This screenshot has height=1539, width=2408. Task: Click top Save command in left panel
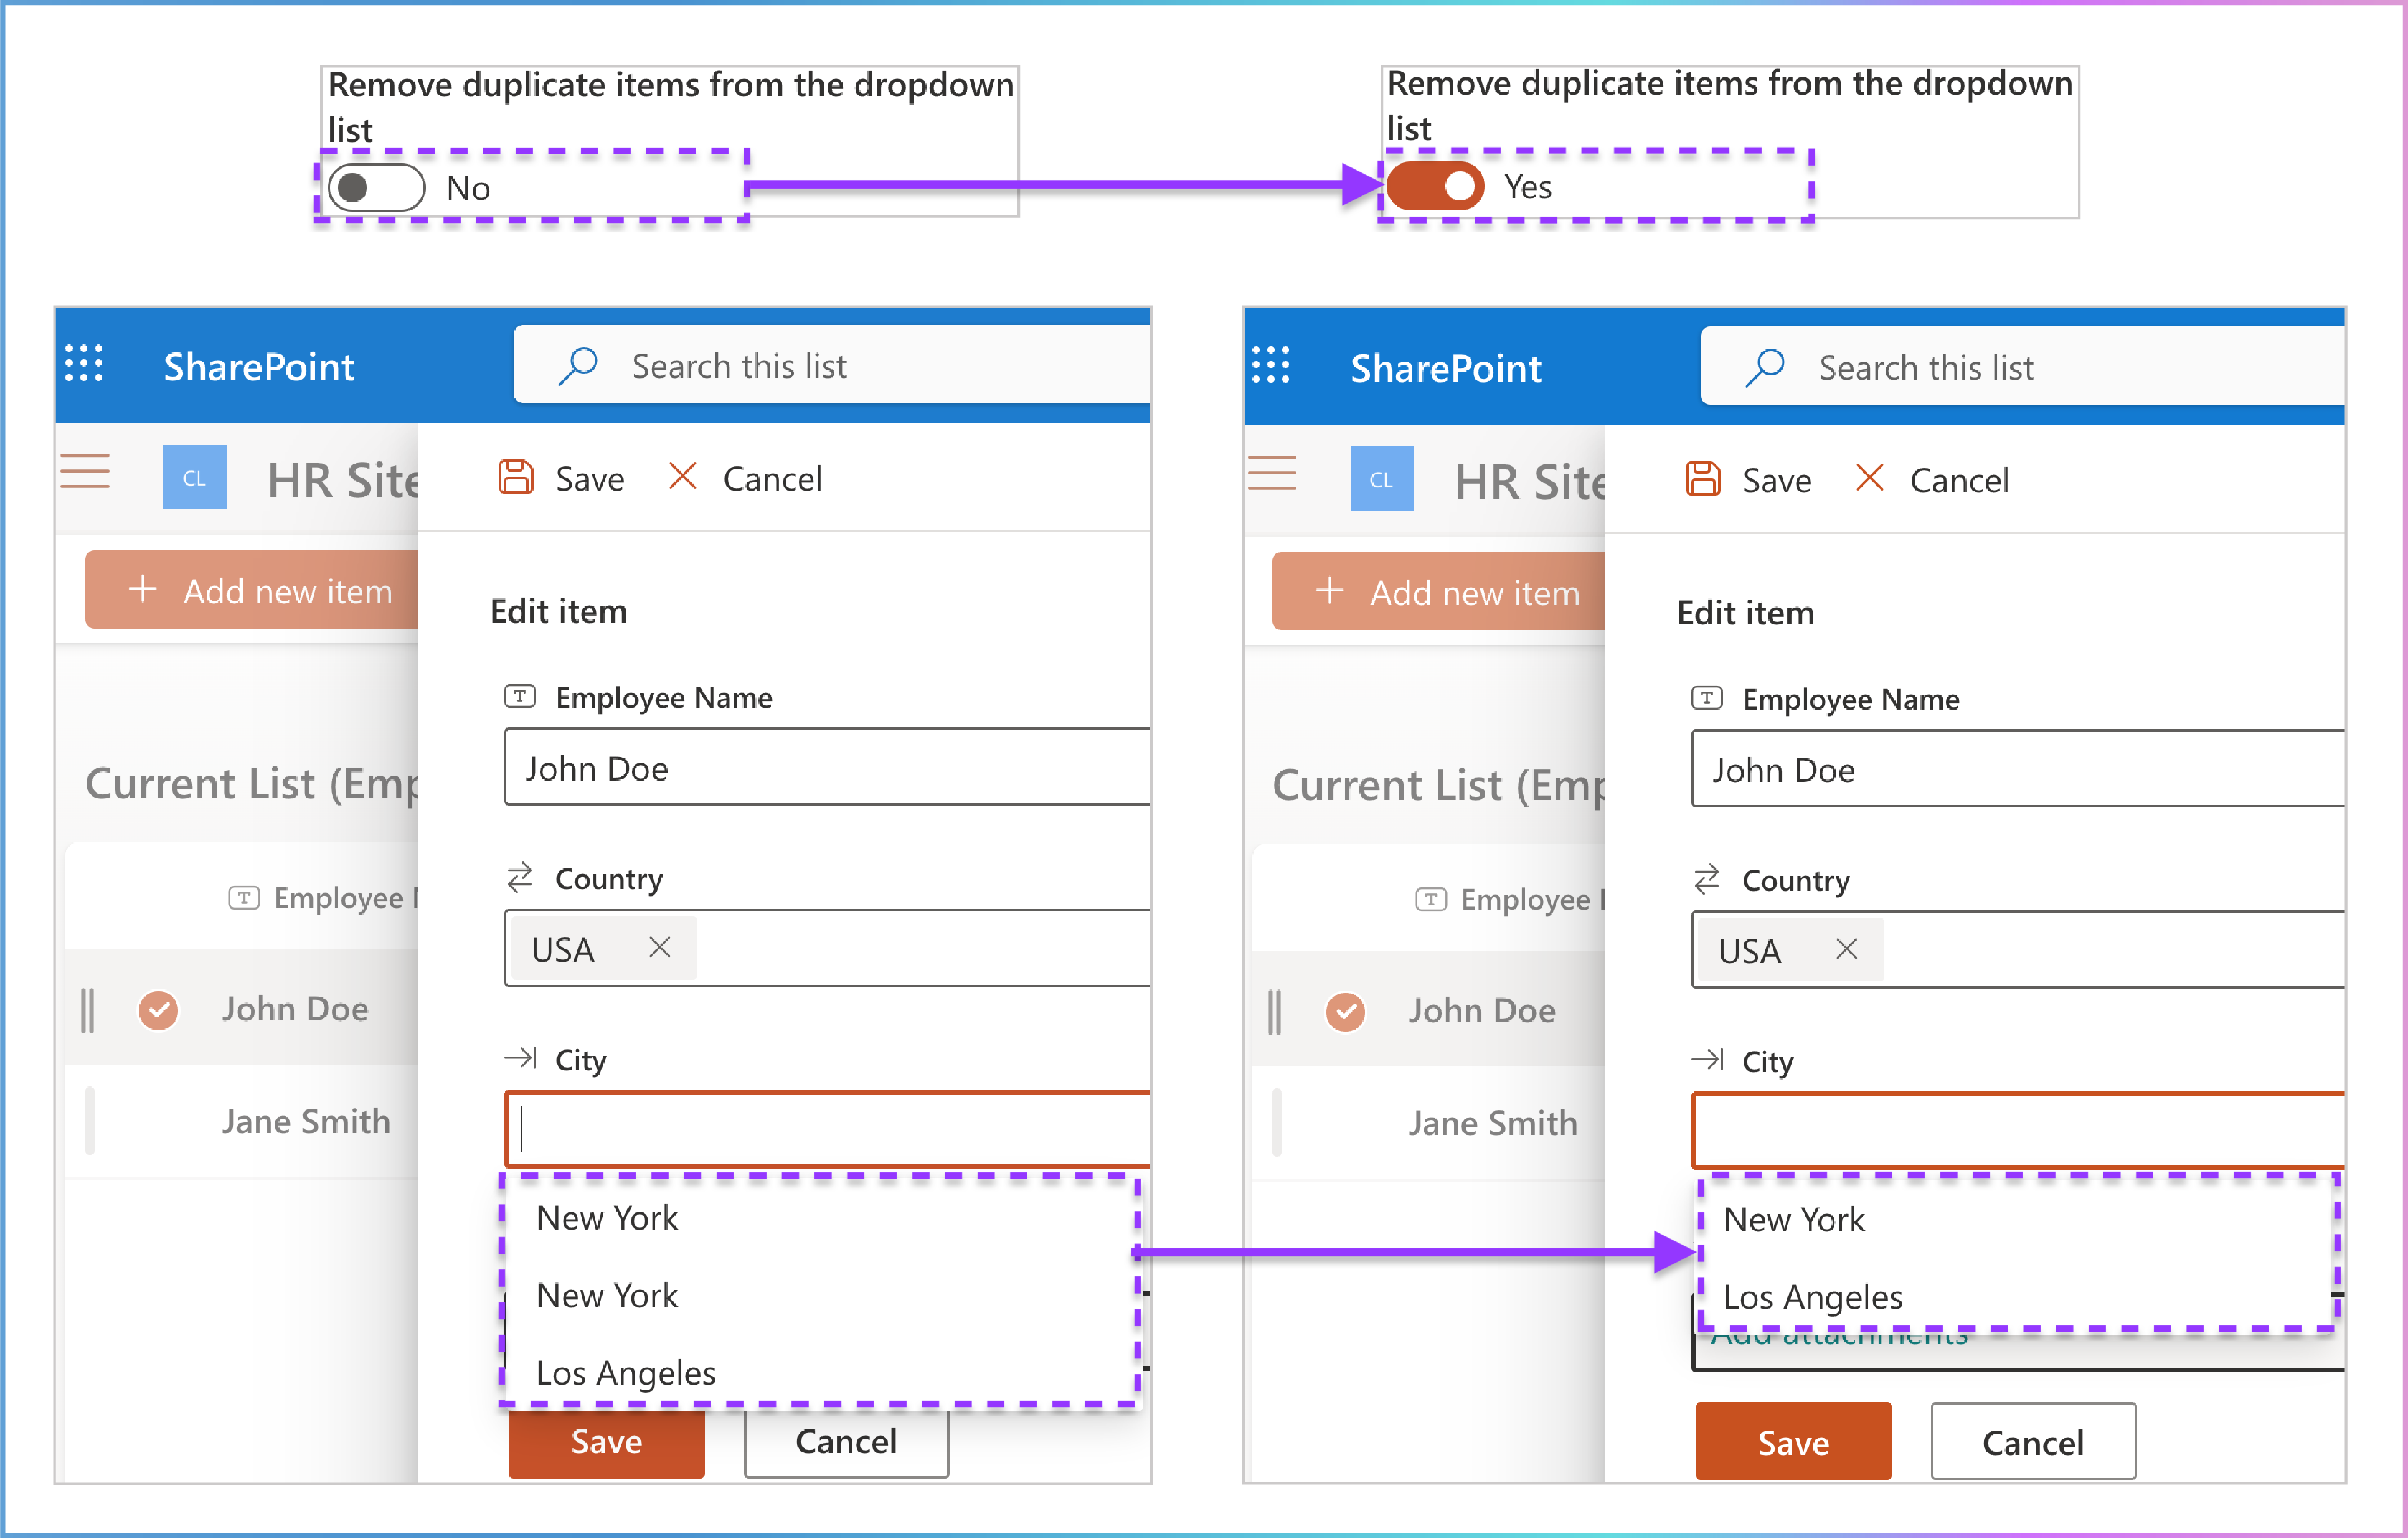(x=561, y=478)
